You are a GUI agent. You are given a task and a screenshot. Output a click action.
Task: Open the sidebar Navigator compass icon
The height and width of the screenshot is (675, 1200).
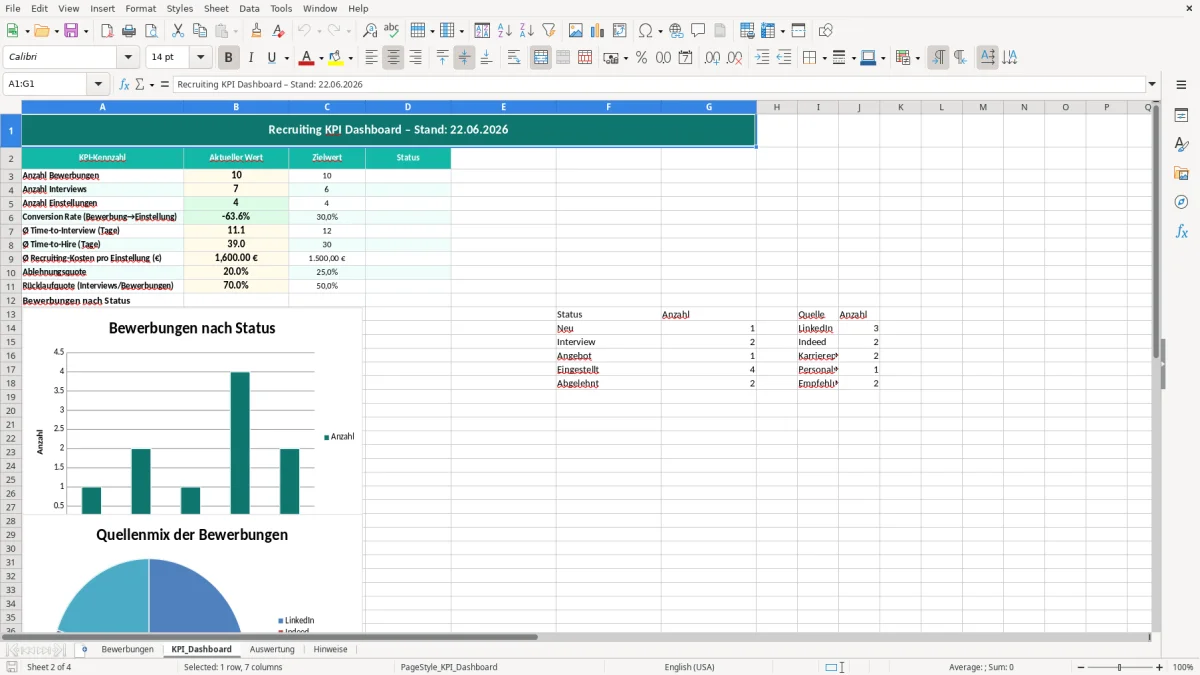click(x=1182, y=202)
